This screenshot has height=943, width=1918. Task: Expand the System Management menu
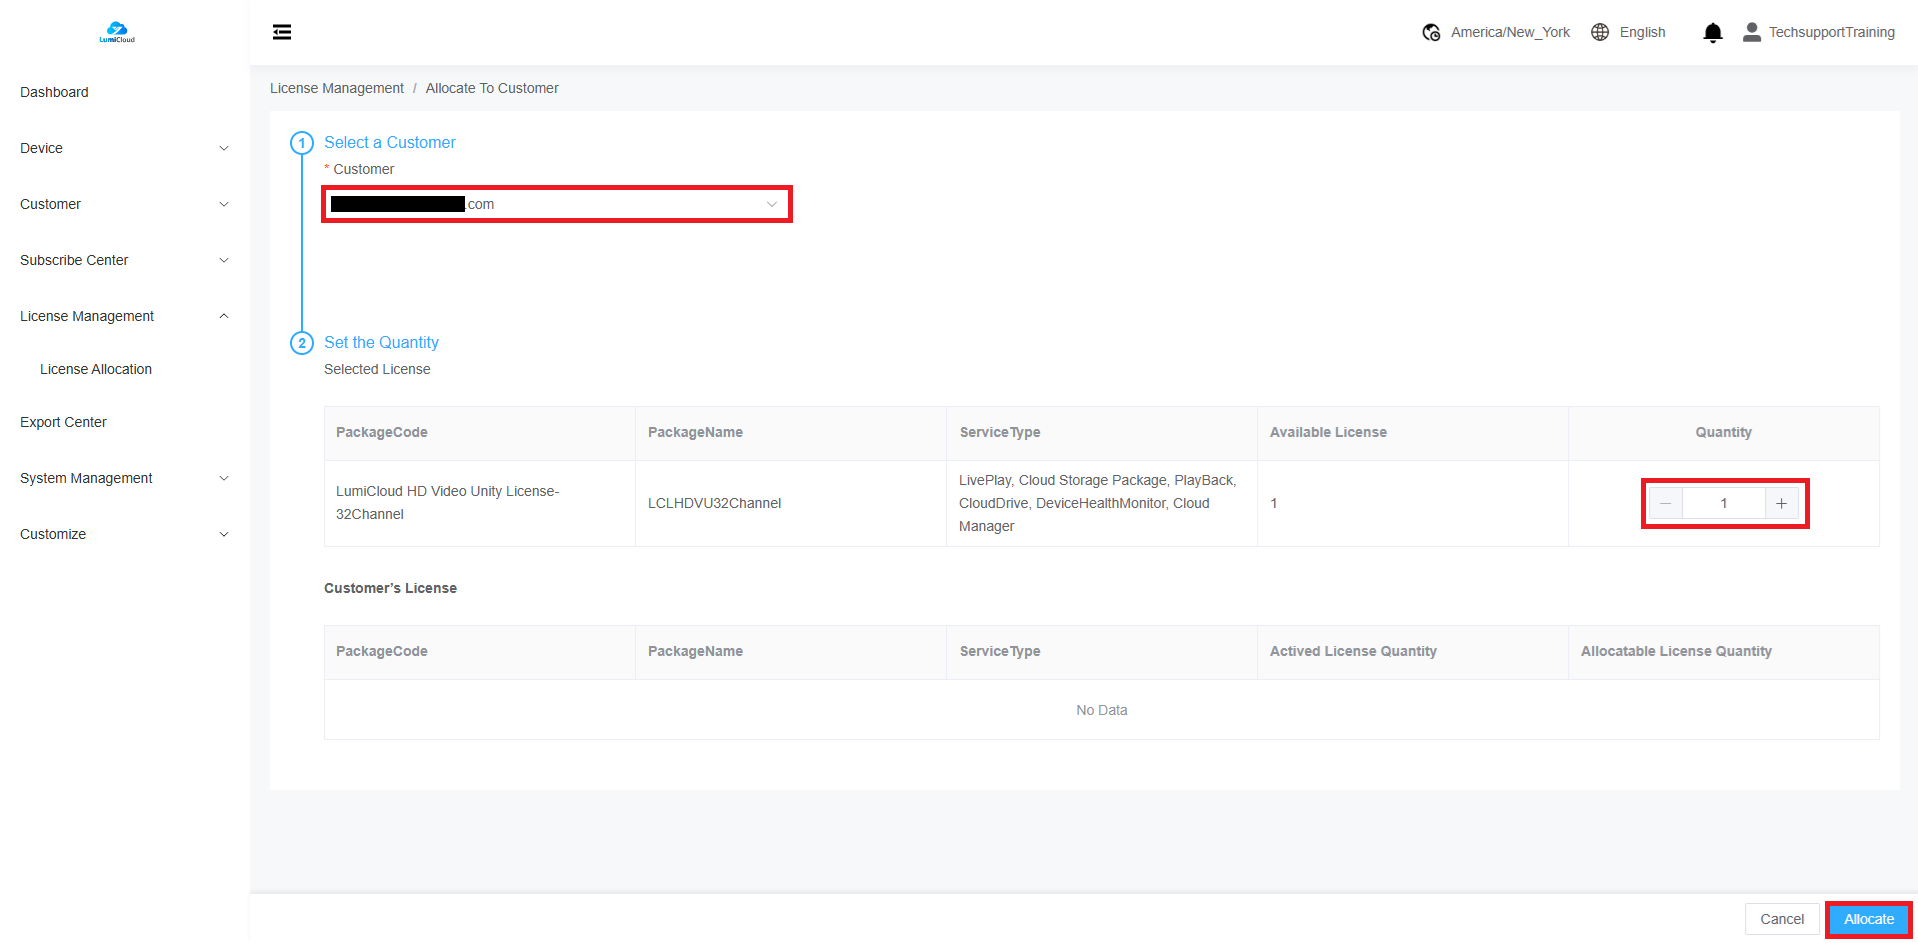click(124, 478)
